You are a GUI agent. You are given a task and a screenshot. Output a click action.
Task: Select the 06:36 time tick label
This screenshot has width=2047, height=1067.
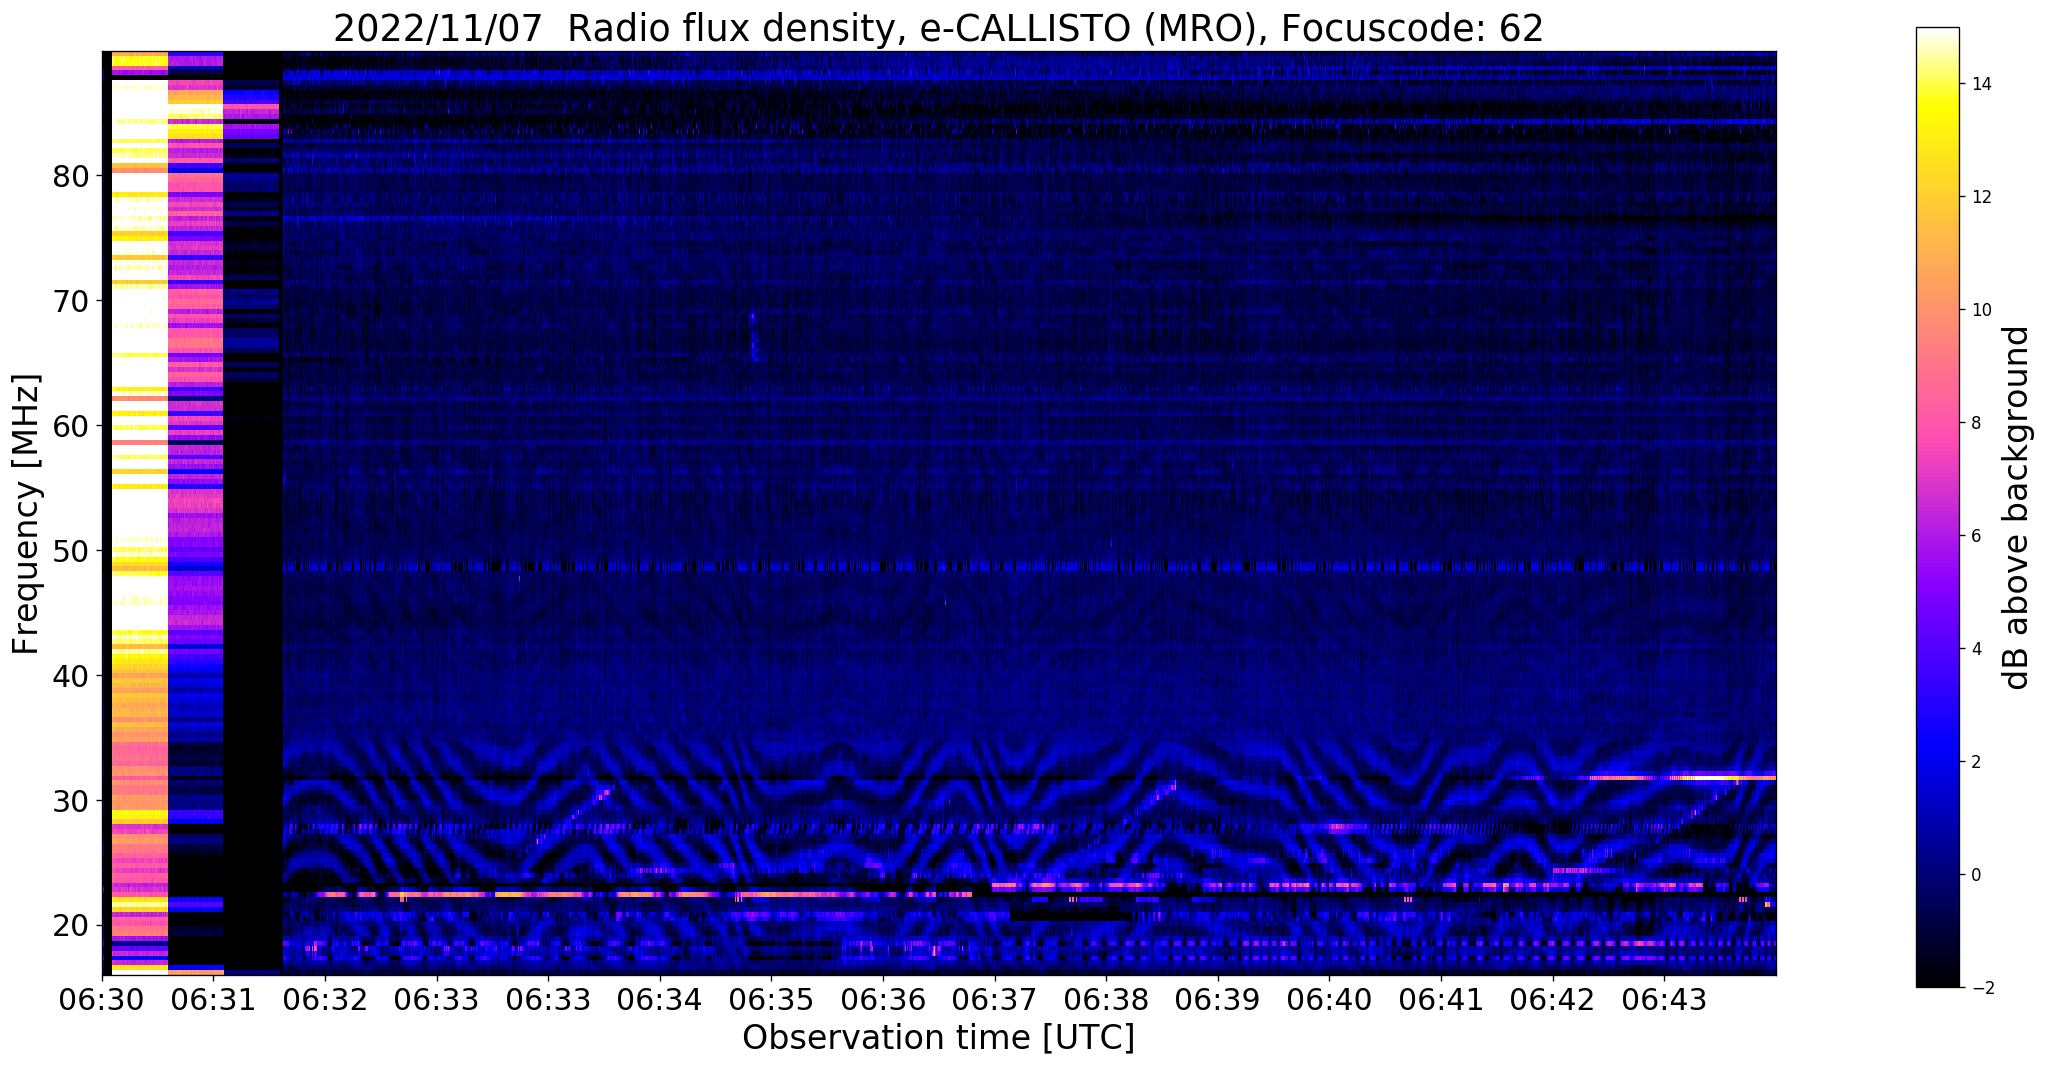(x=882, y=1000)
